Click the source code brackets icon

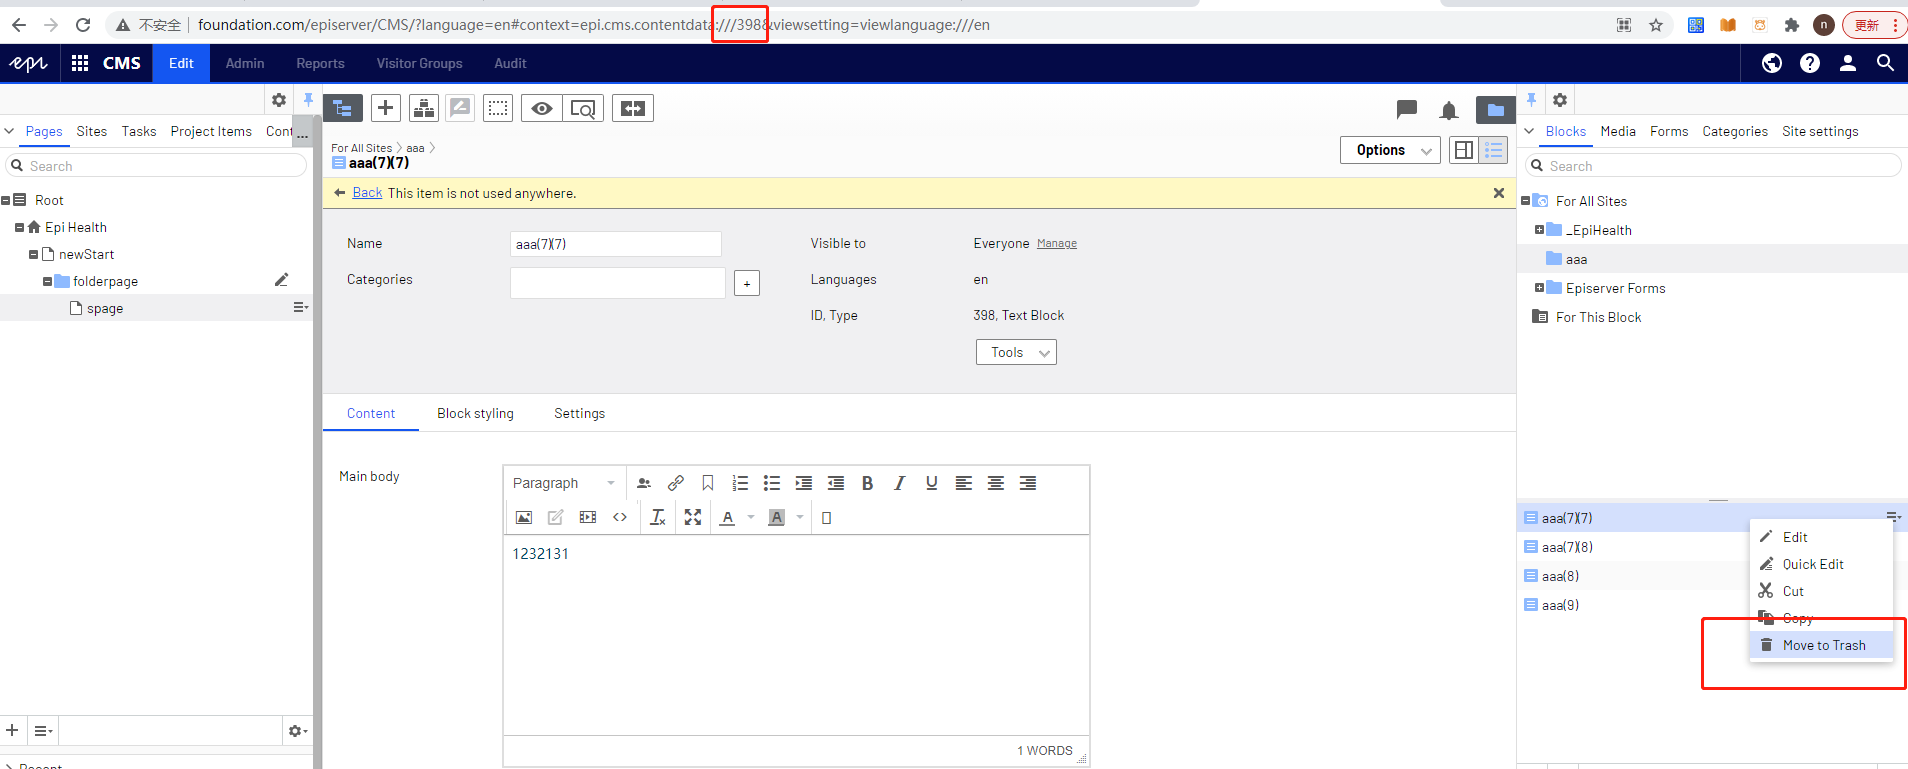coord(620,517)
